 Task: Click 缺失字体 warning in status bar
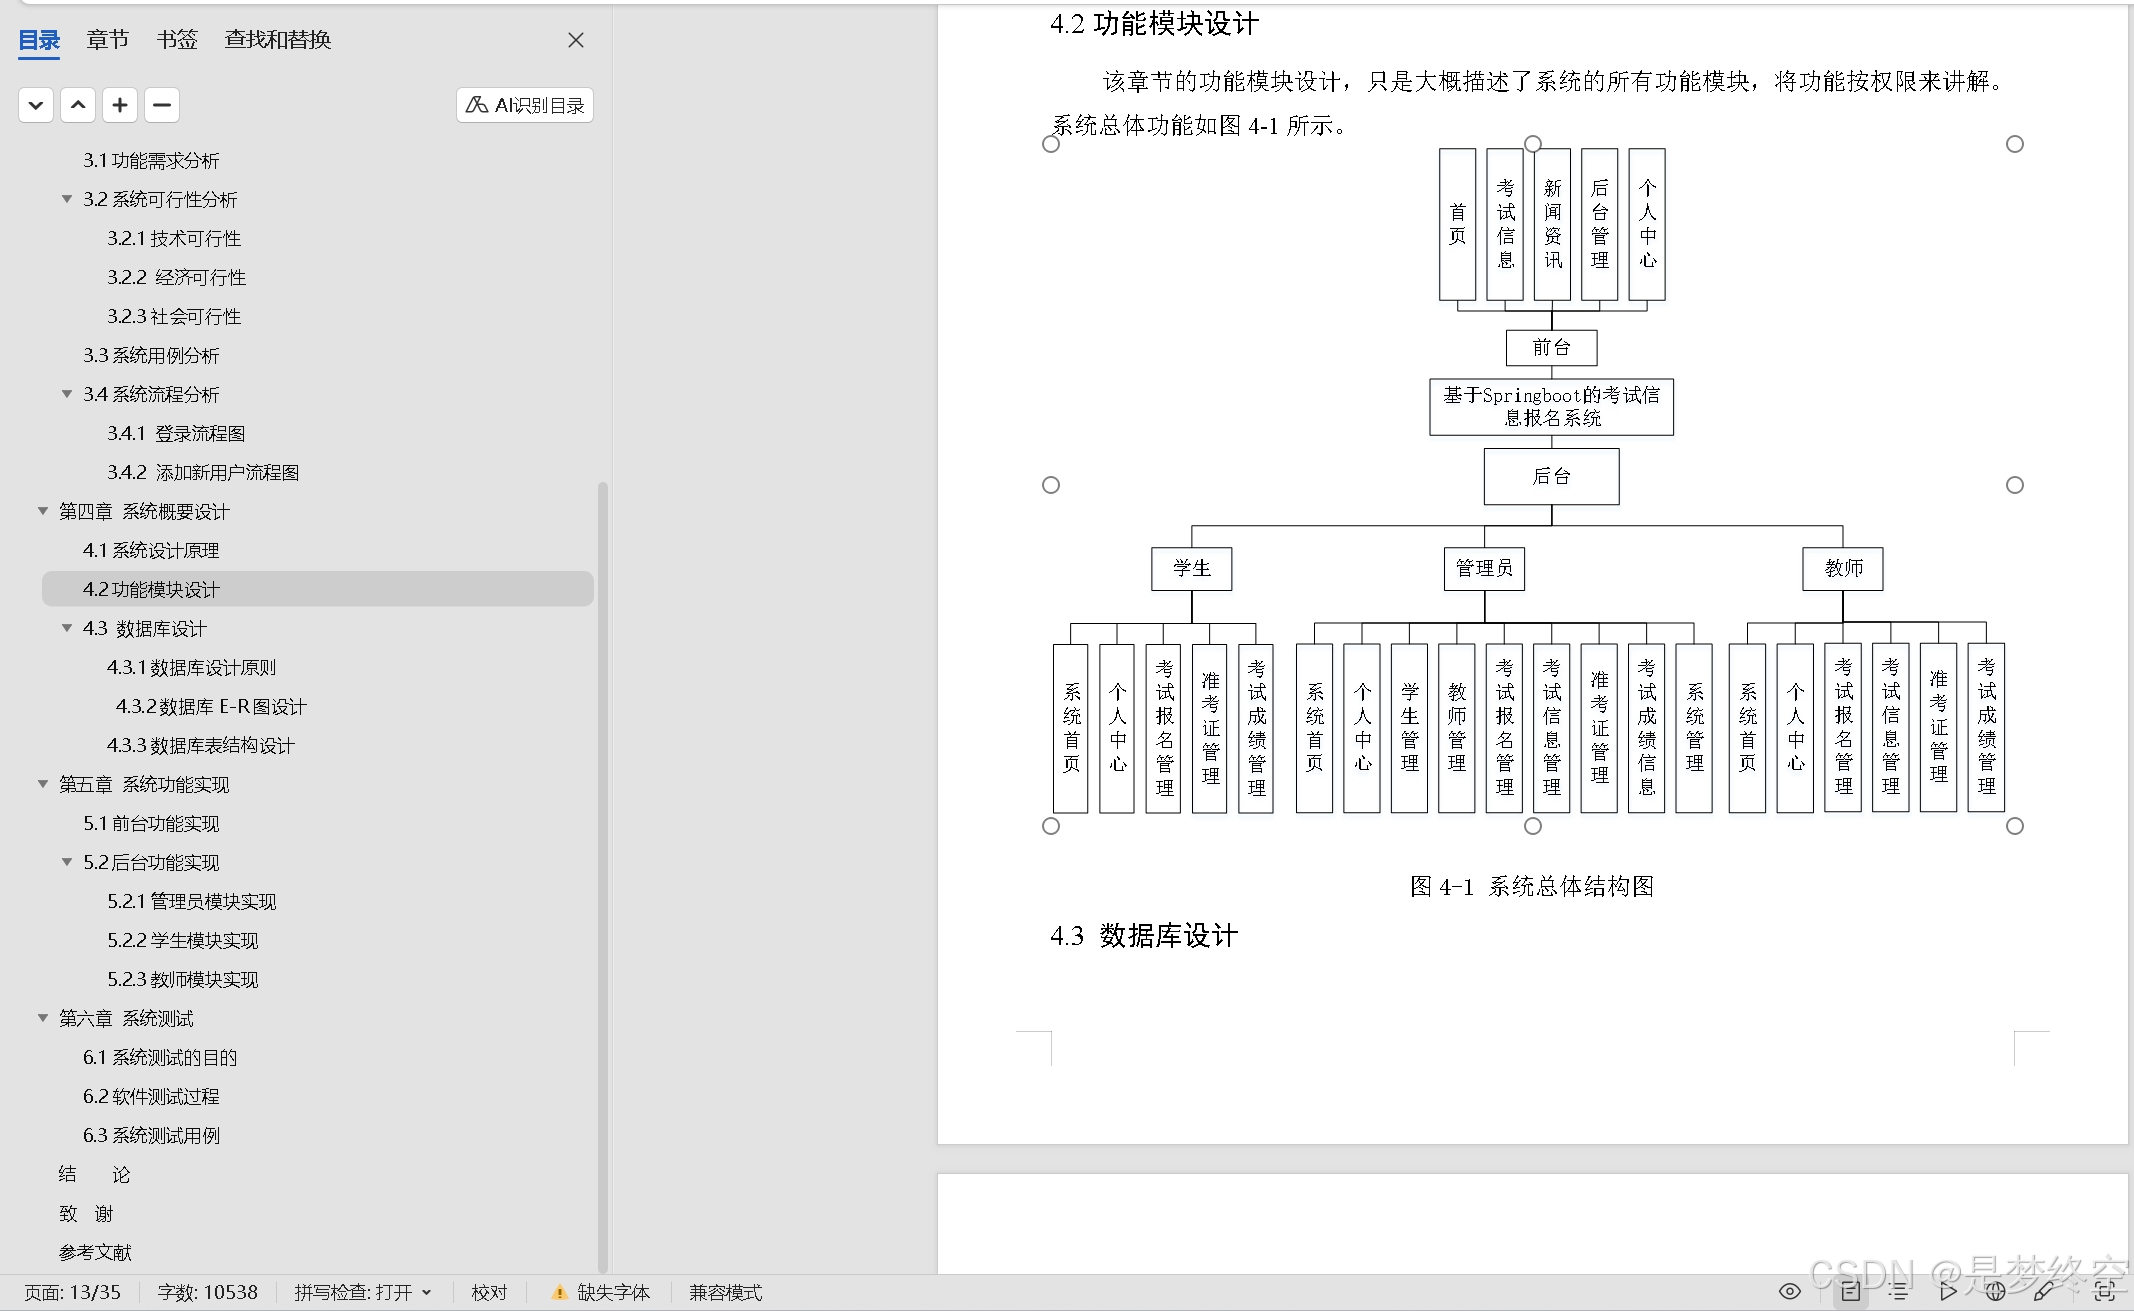click(601, 1292)
